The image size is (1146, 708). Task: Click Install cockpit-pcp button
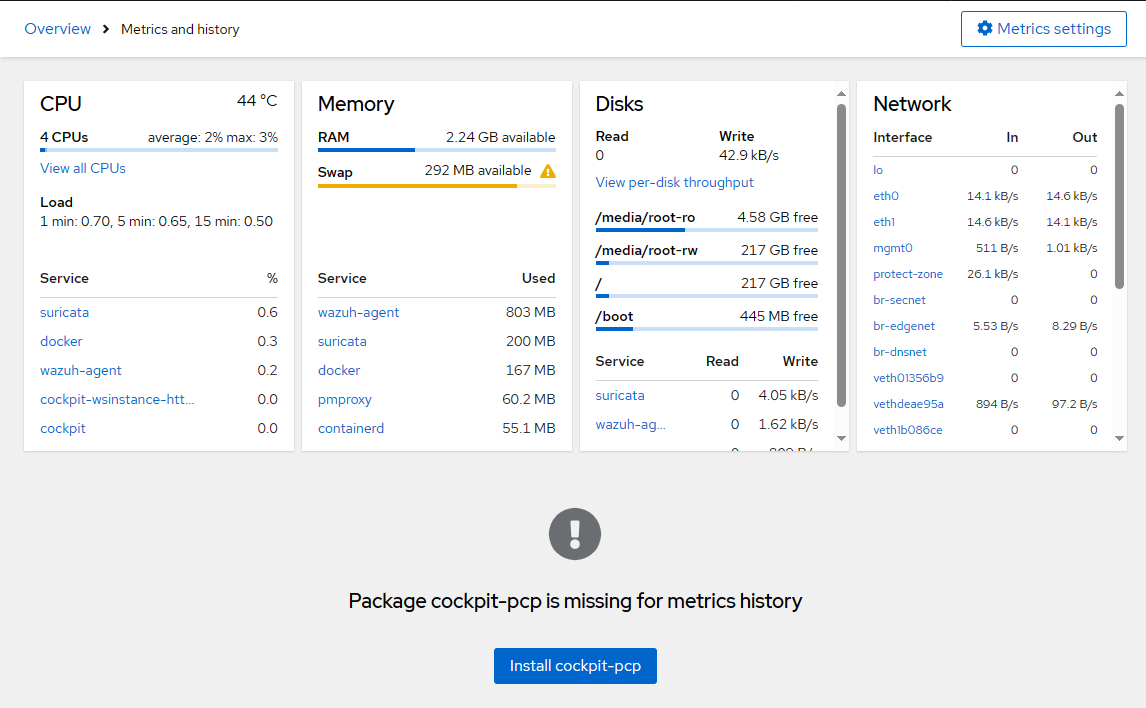coord(575,665)
